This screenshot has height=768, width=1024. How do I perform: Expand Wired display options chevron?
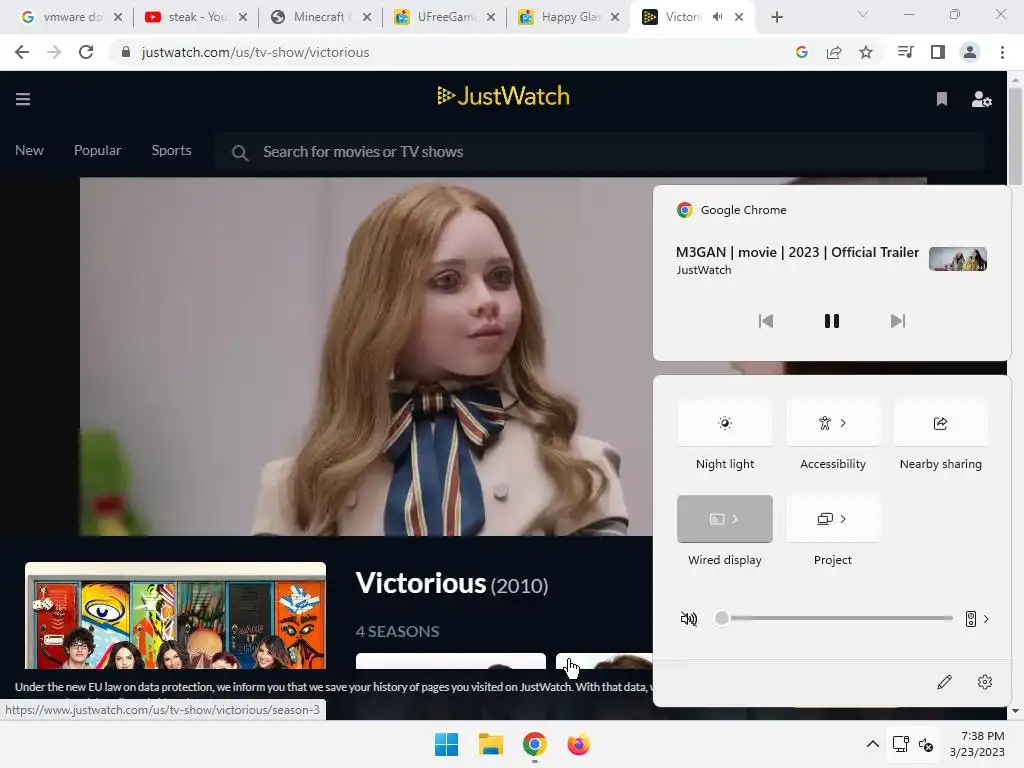point(735,519)
